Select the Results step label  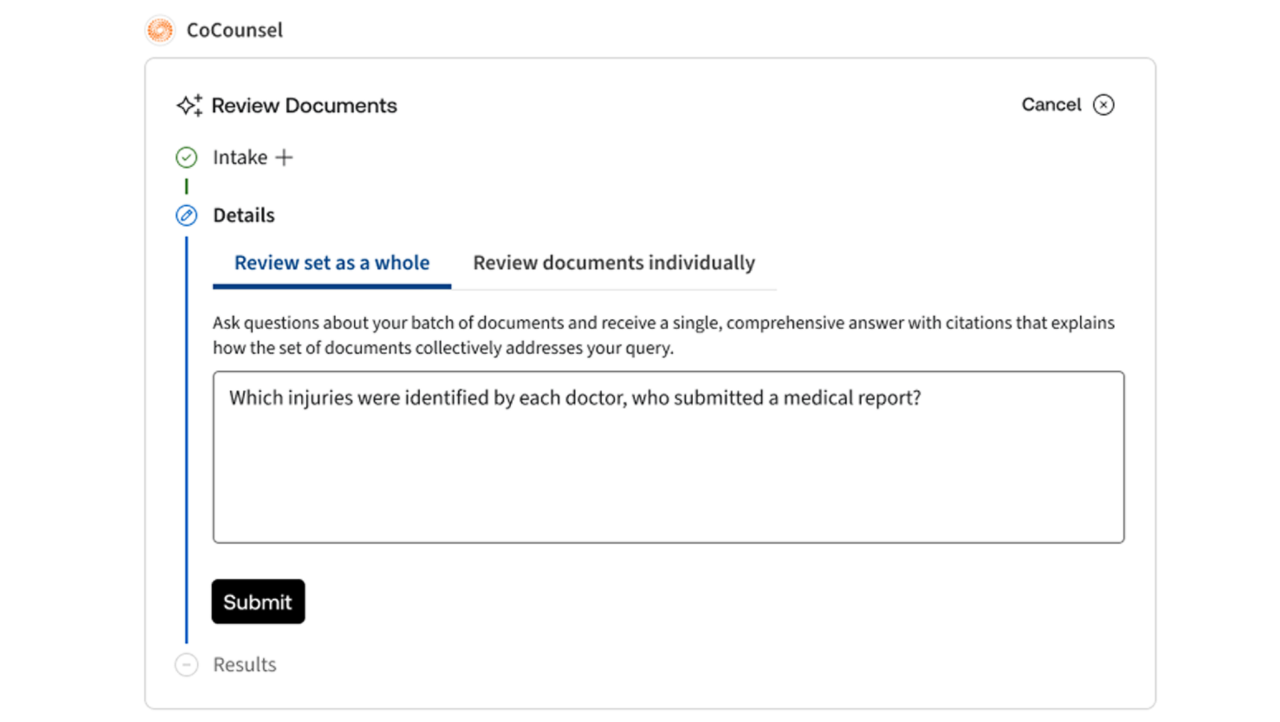(x=245, y=665)
